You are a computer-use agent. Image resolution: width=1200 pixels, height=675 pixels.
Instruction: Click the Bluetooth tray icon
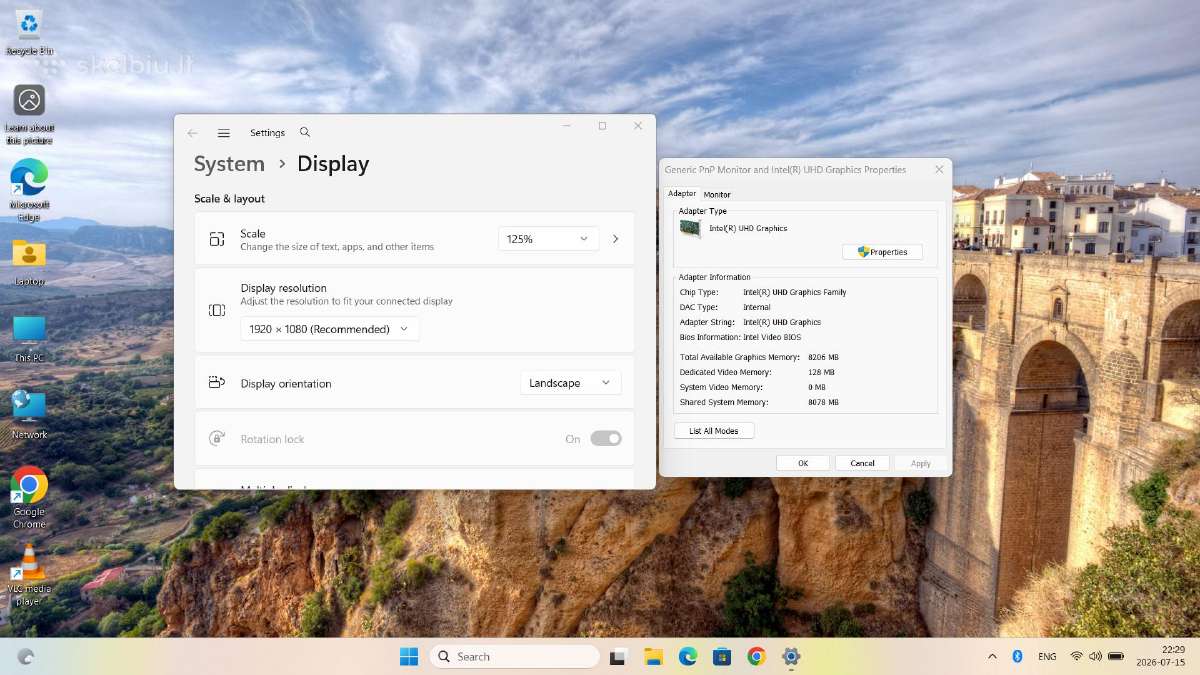[1017, 656]
